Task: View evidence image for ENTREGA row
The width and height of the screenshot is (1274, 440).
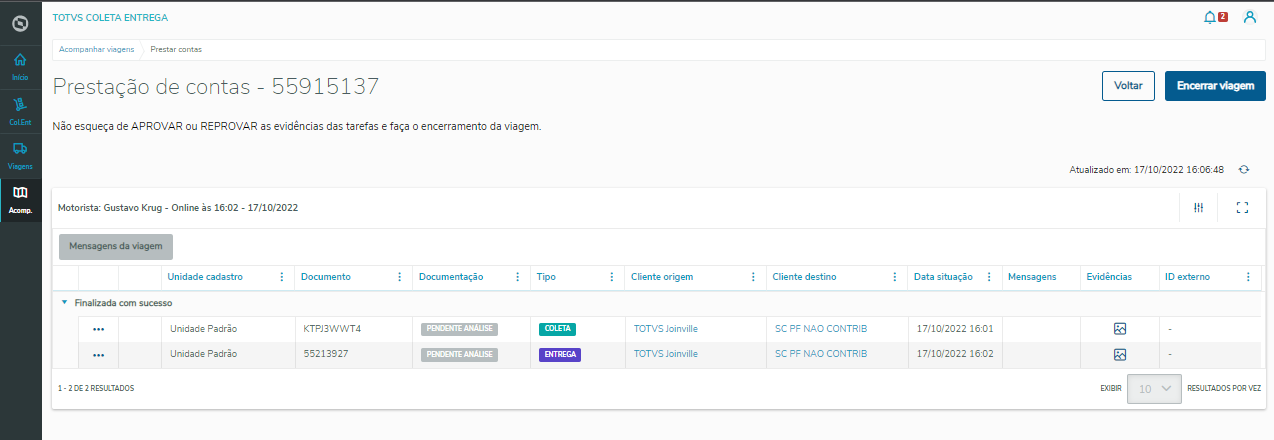Action: click(1120, 354)
